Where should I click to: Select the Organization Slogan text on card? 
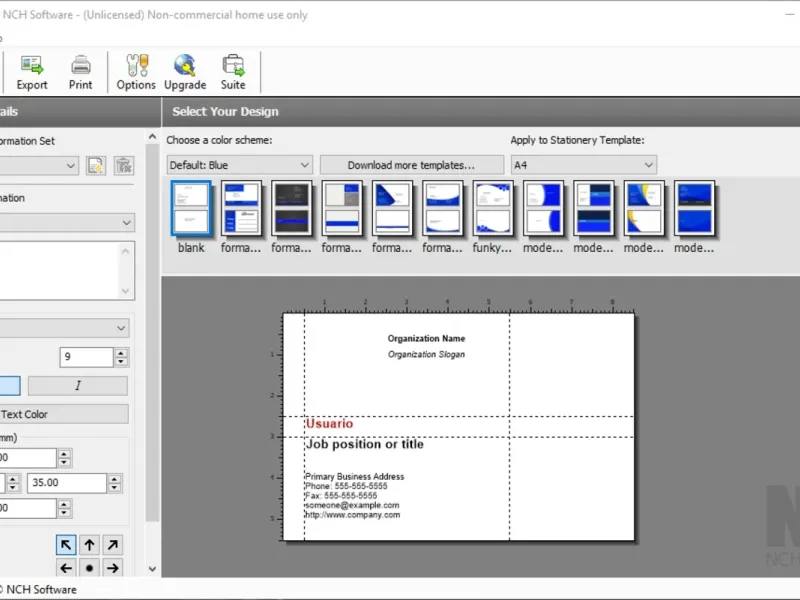[x=426, y=354]
